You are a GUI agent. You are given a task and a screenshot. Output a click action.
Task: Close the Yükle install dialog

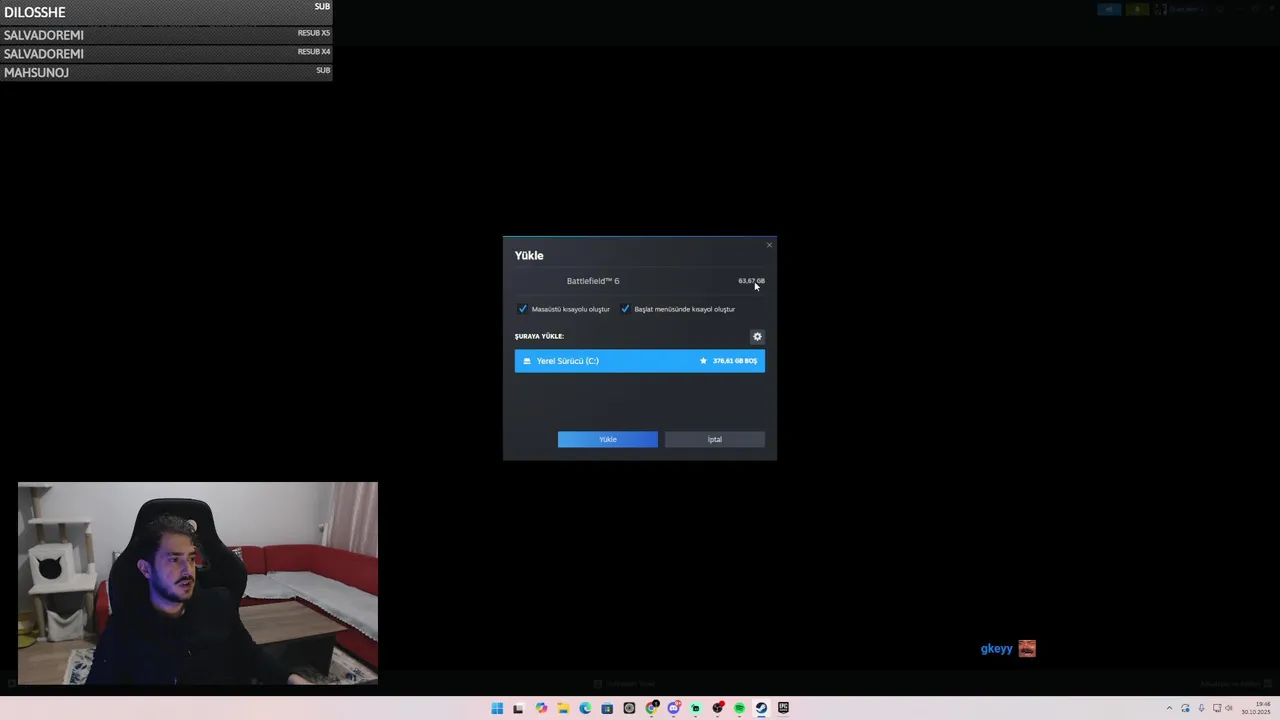coord(769,245)
